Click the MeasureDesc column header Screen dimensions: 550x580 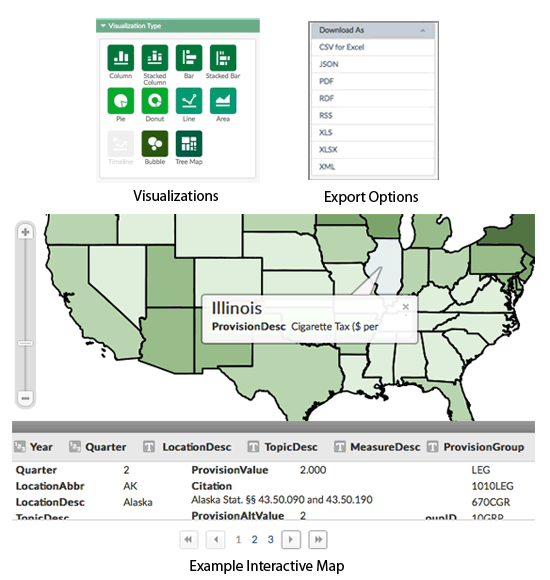[x=377, y=447]
